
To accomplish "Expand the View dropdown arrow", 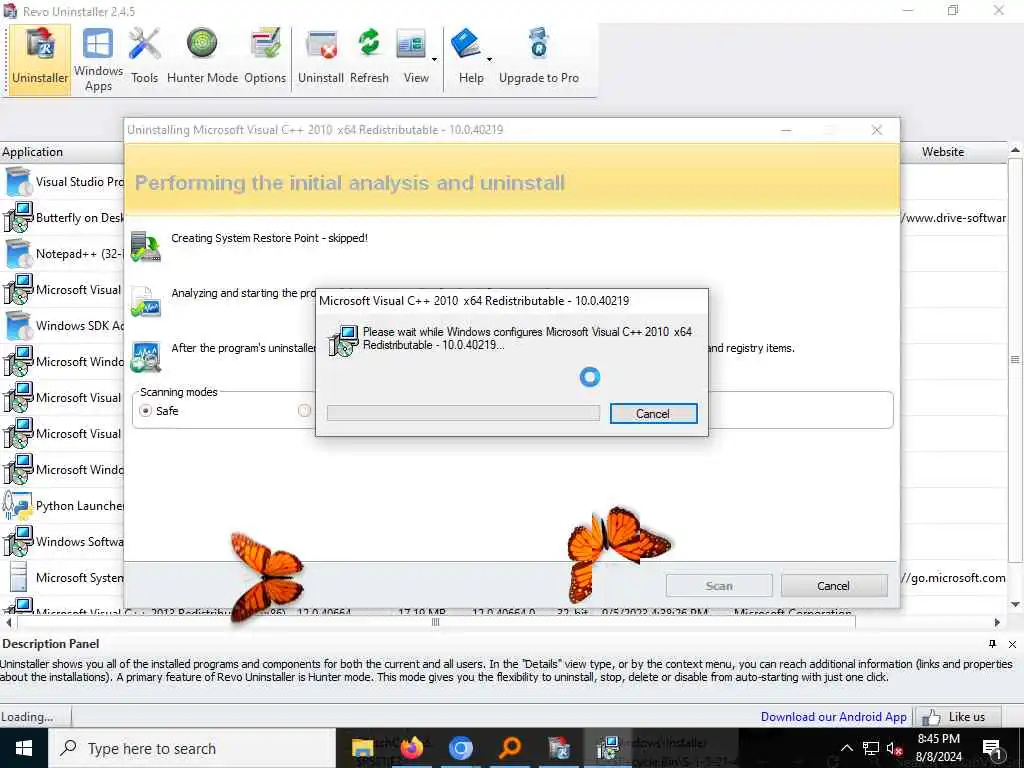I will pyautogui.click(x=434, y=59).
